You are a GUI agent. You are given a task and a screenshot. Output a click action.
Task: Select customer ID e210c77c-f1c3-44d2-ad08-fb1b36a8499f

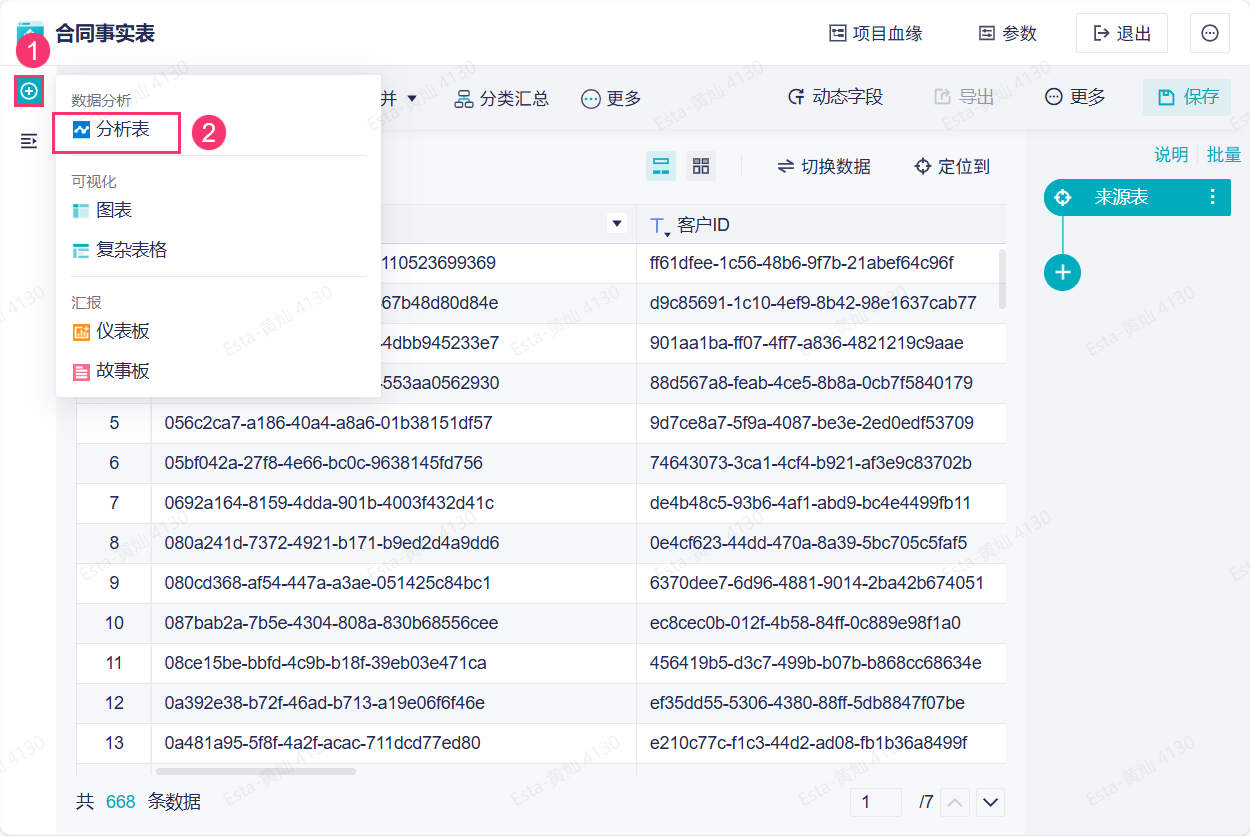point(821,743)
